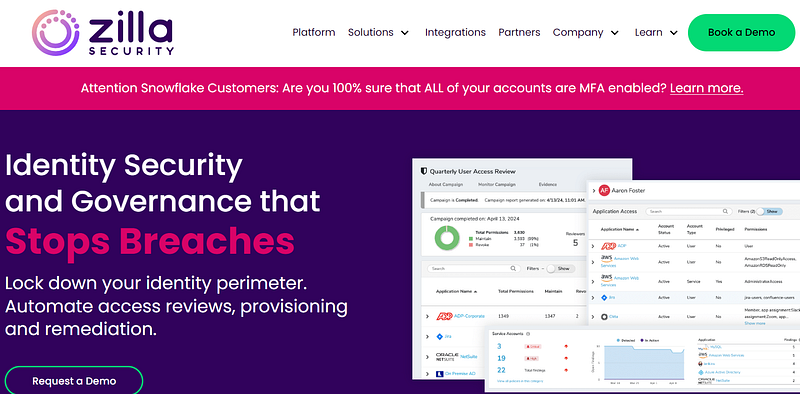Click the info icon beside Service Accounts
800x394 pixels.
click(528, 334)
